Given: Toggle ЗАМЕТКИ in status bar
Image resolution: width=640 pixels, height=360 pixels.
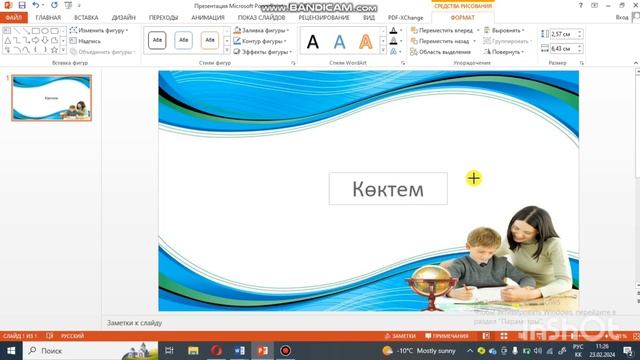Looking at the screenshot, I should click(x=400, y=336).
